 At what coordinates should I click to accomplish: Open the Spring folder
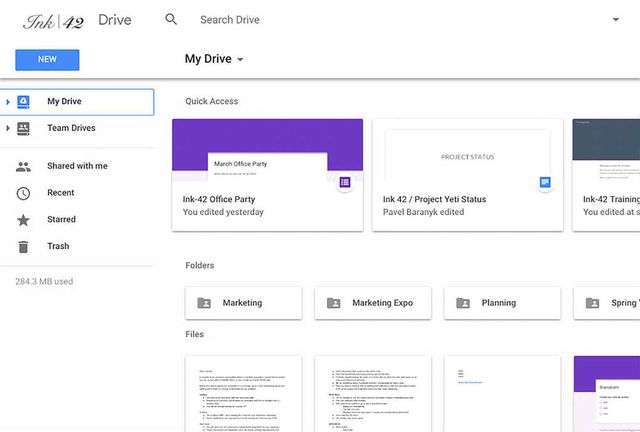click(607, 303)
